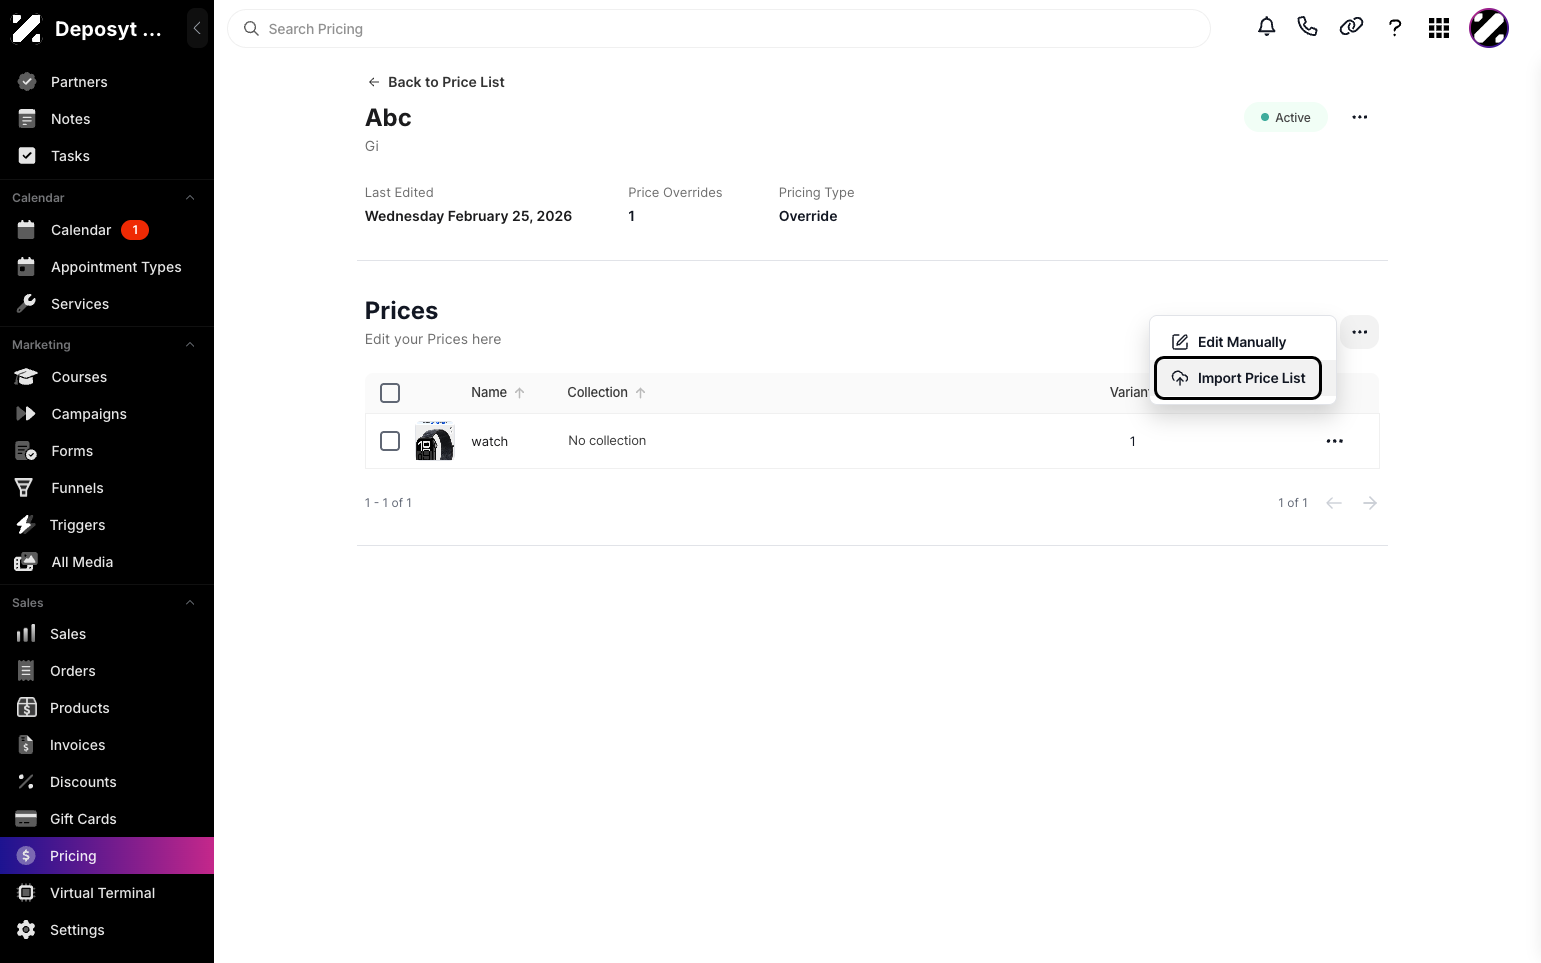
Task: Collapse the sidebar with the chevron button
Action: [x=197, y=28]
